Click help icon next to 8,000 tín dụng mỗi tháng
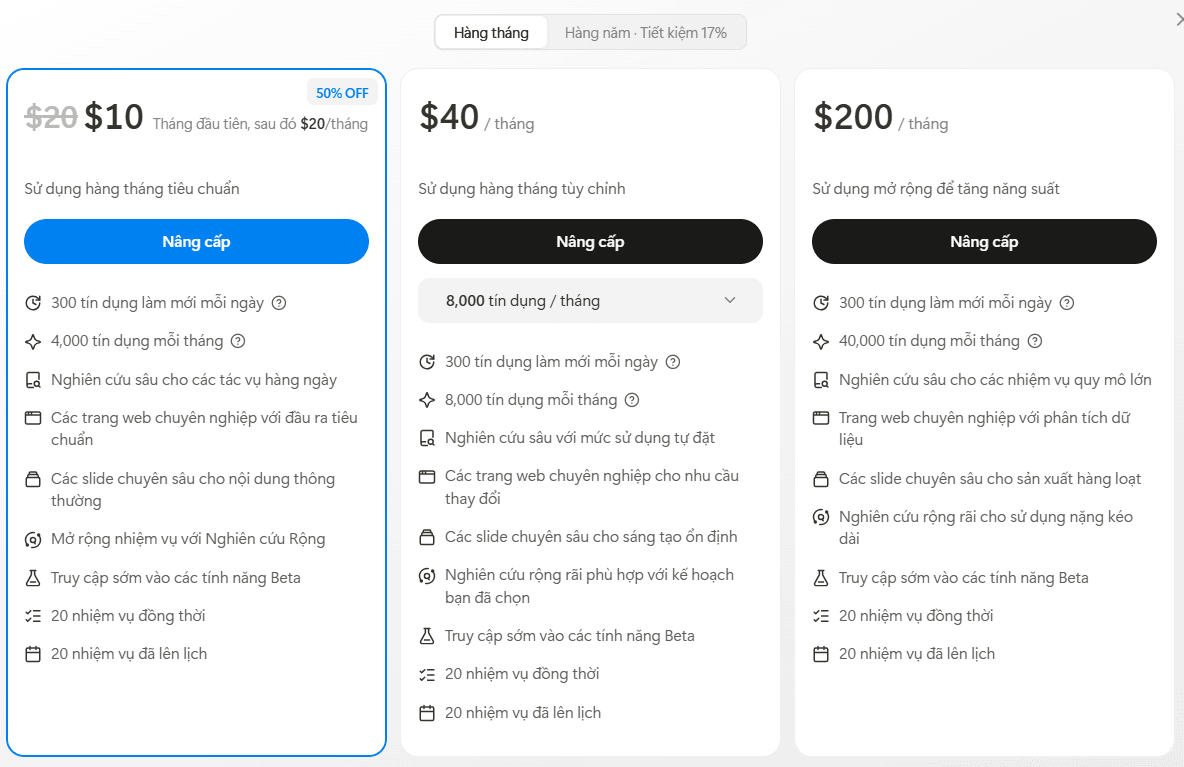 point(632,400)
